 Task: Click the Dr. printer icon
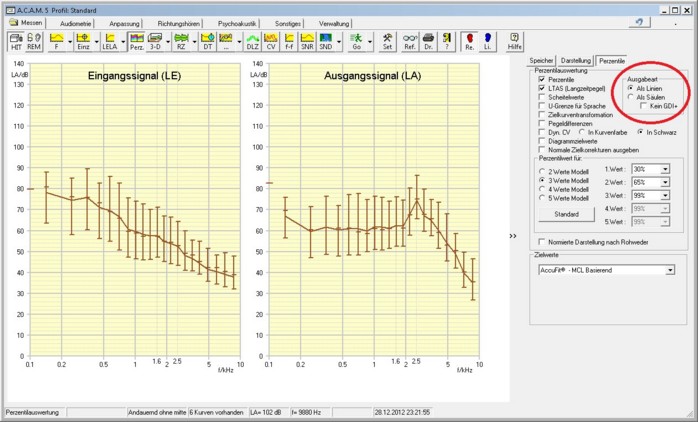click(428, 41)
